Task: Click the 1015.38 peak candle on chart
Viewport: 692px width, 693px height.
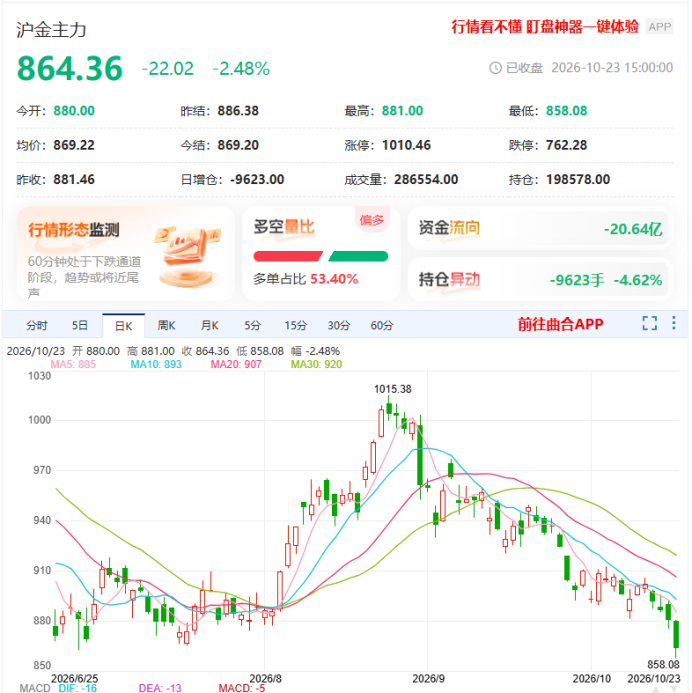Action: pos(389,408)
